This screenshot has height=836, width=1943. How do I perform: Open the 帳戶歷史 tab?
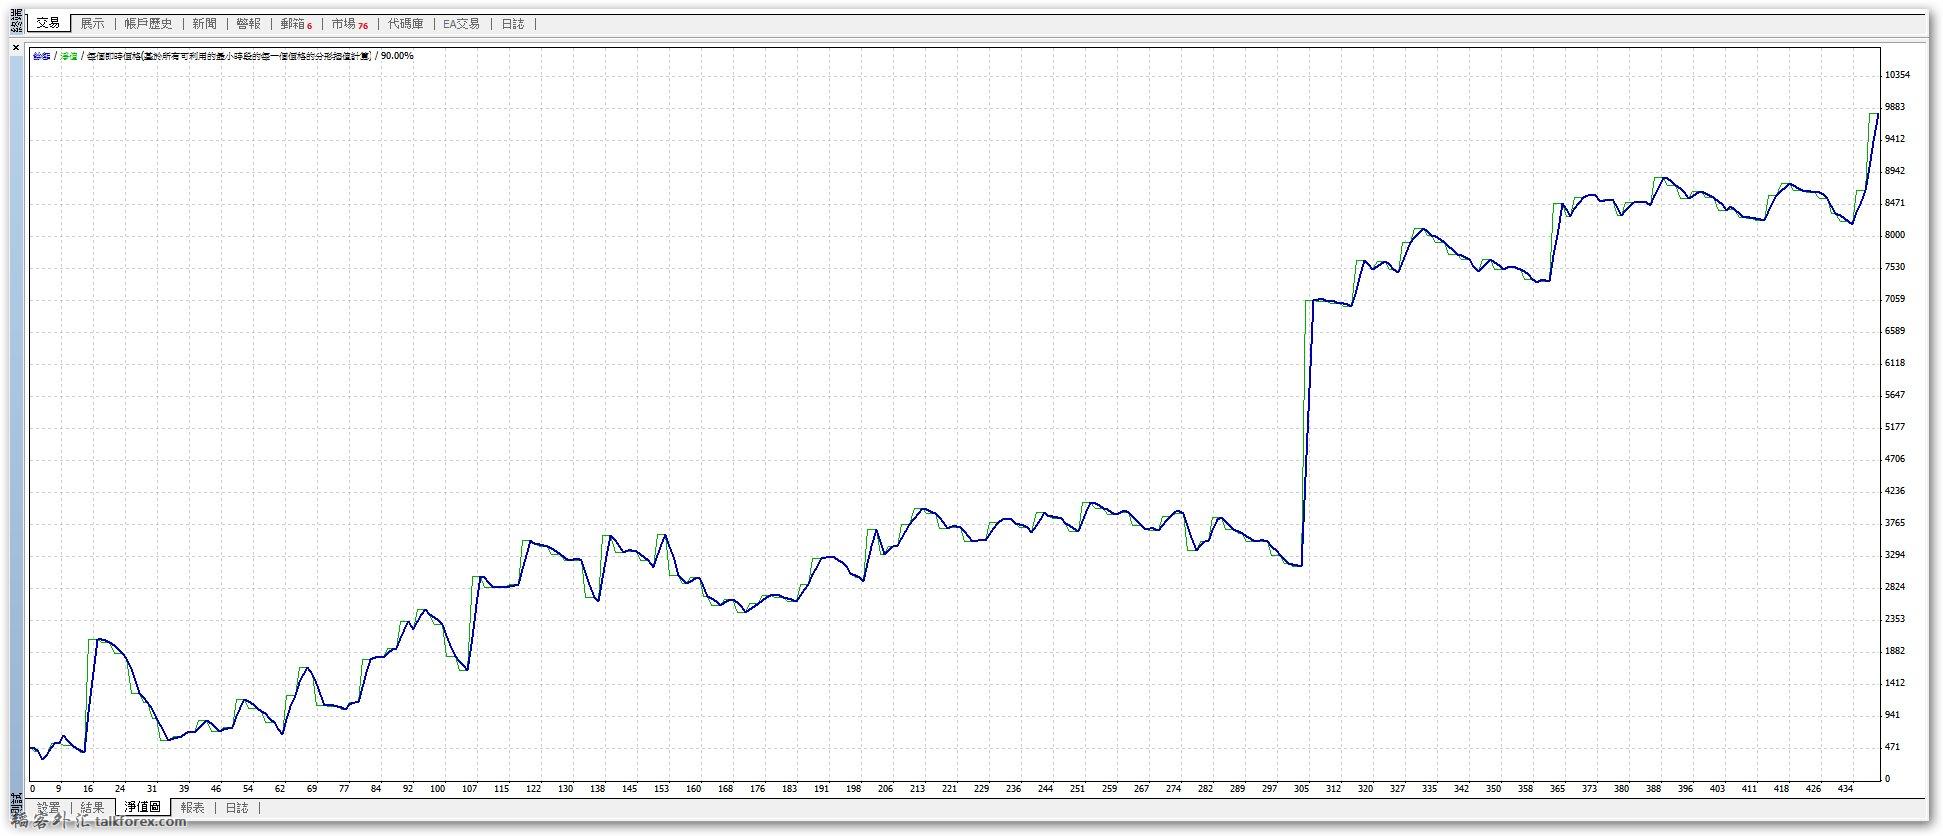pos(148,23)
